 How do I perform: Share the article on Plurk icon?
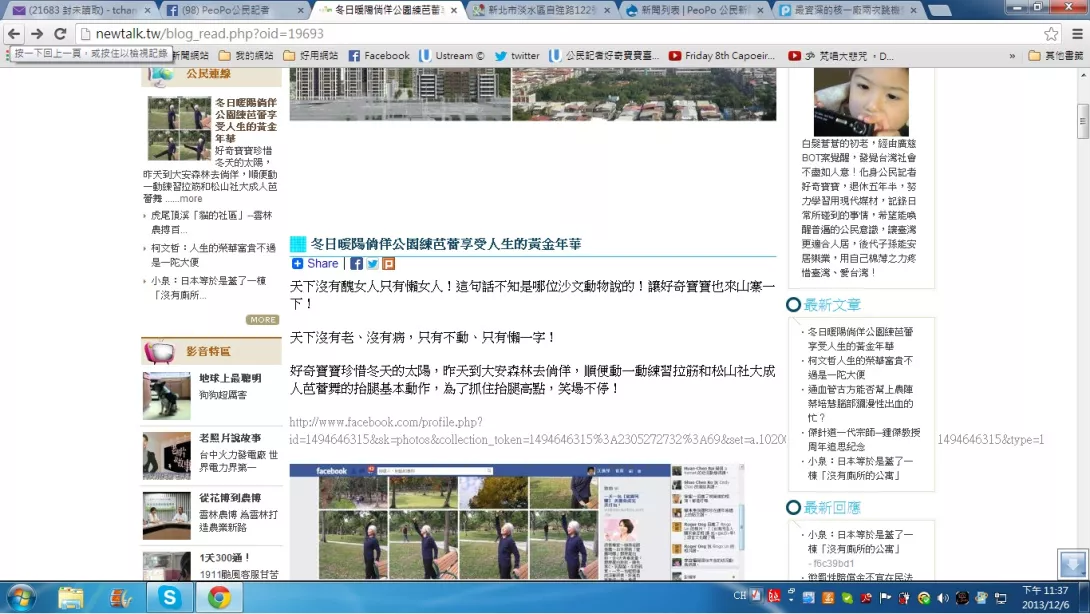point(389,264)
